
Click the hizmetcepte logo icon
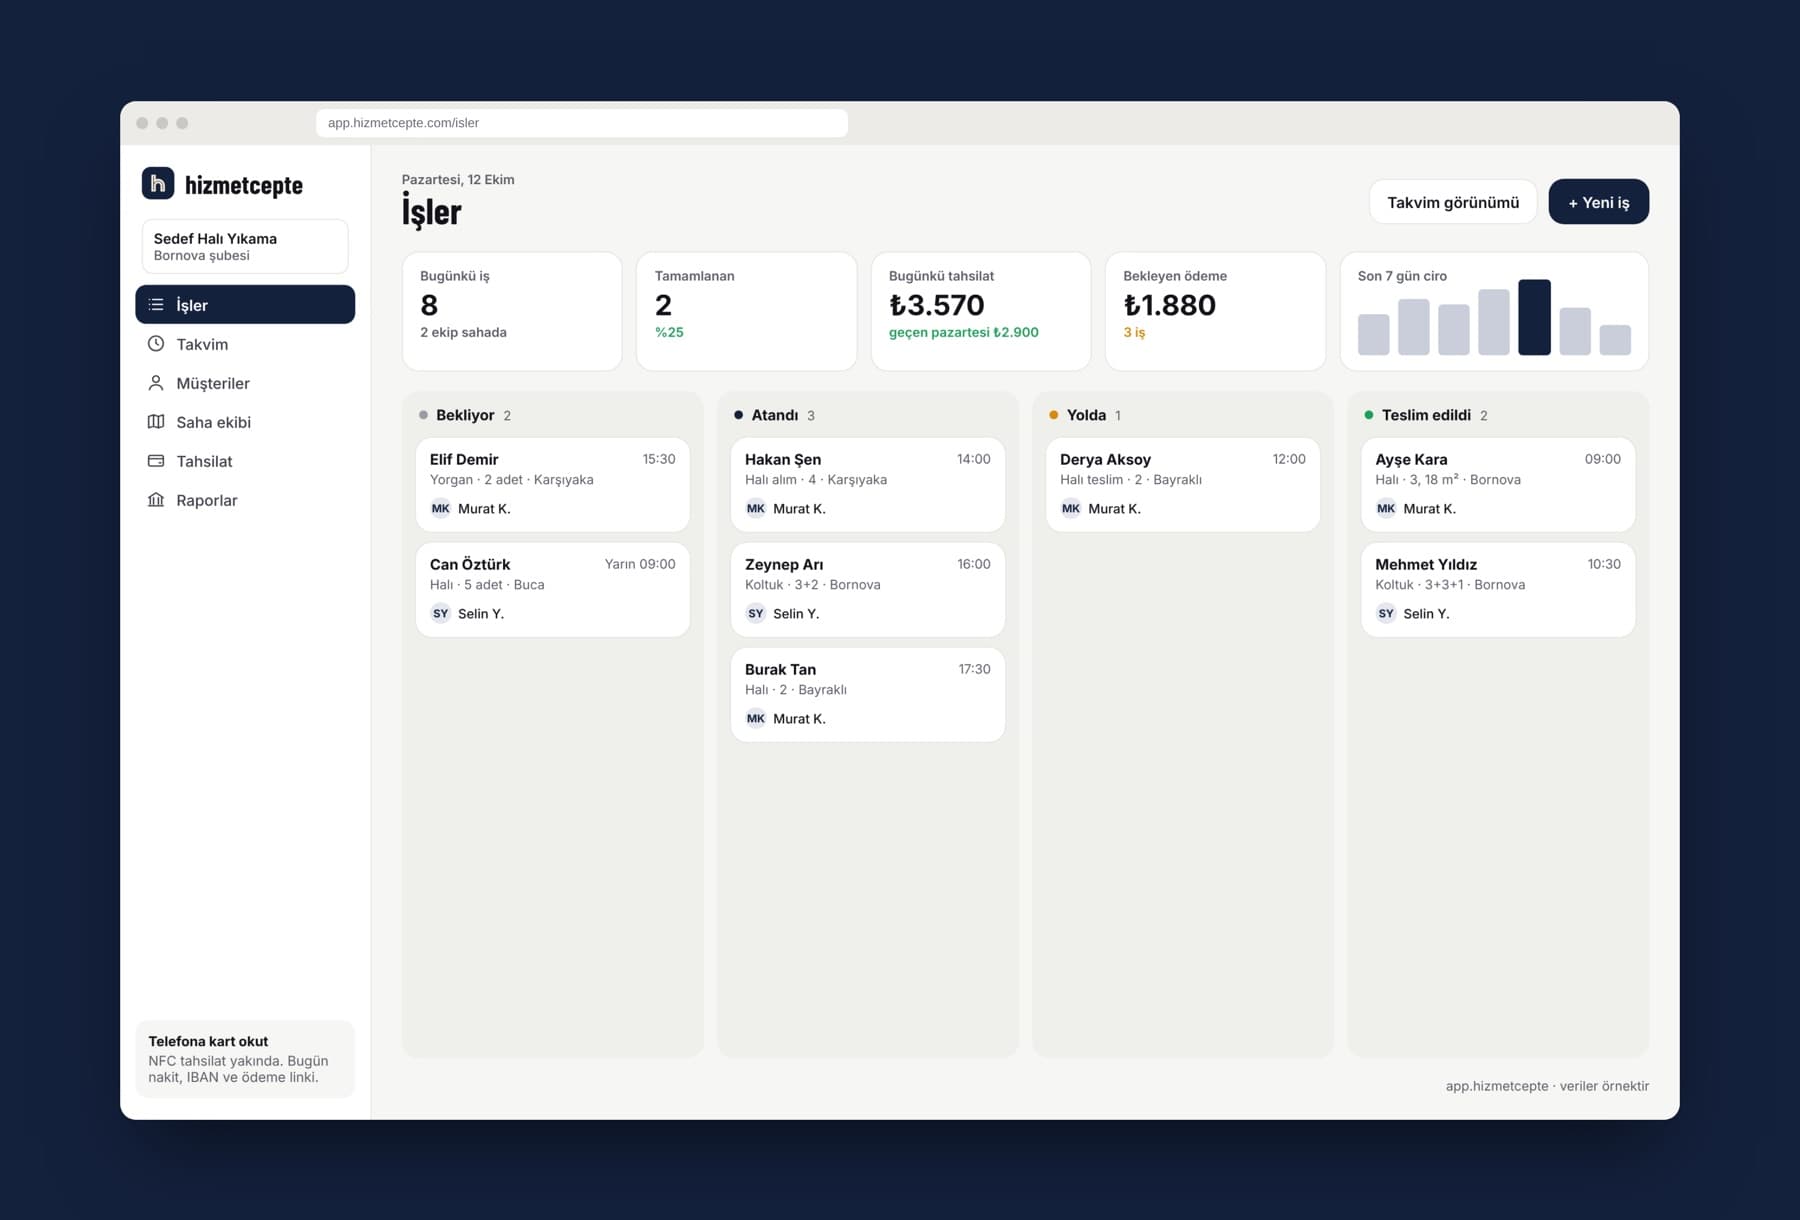[158, 183]
